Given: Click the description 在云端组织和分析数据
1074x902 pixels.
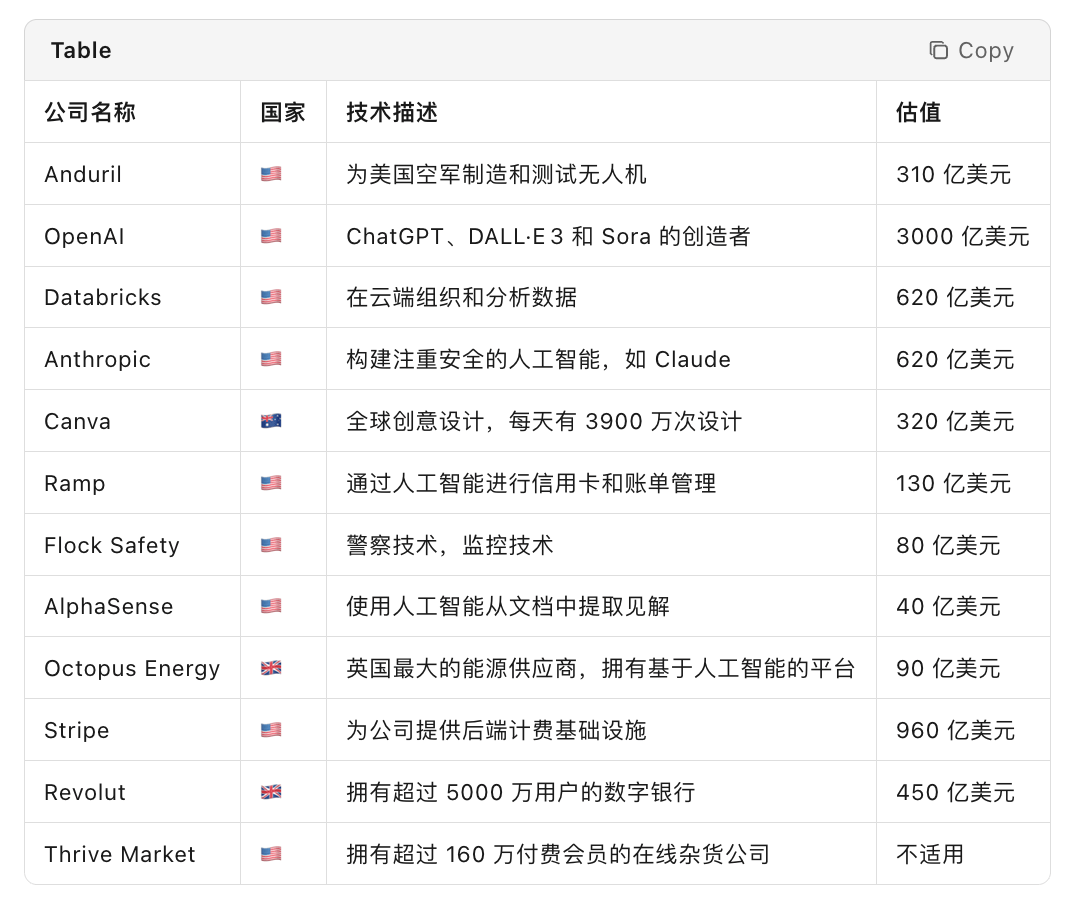Looking at the screenshot, I should tap(461, 297).
